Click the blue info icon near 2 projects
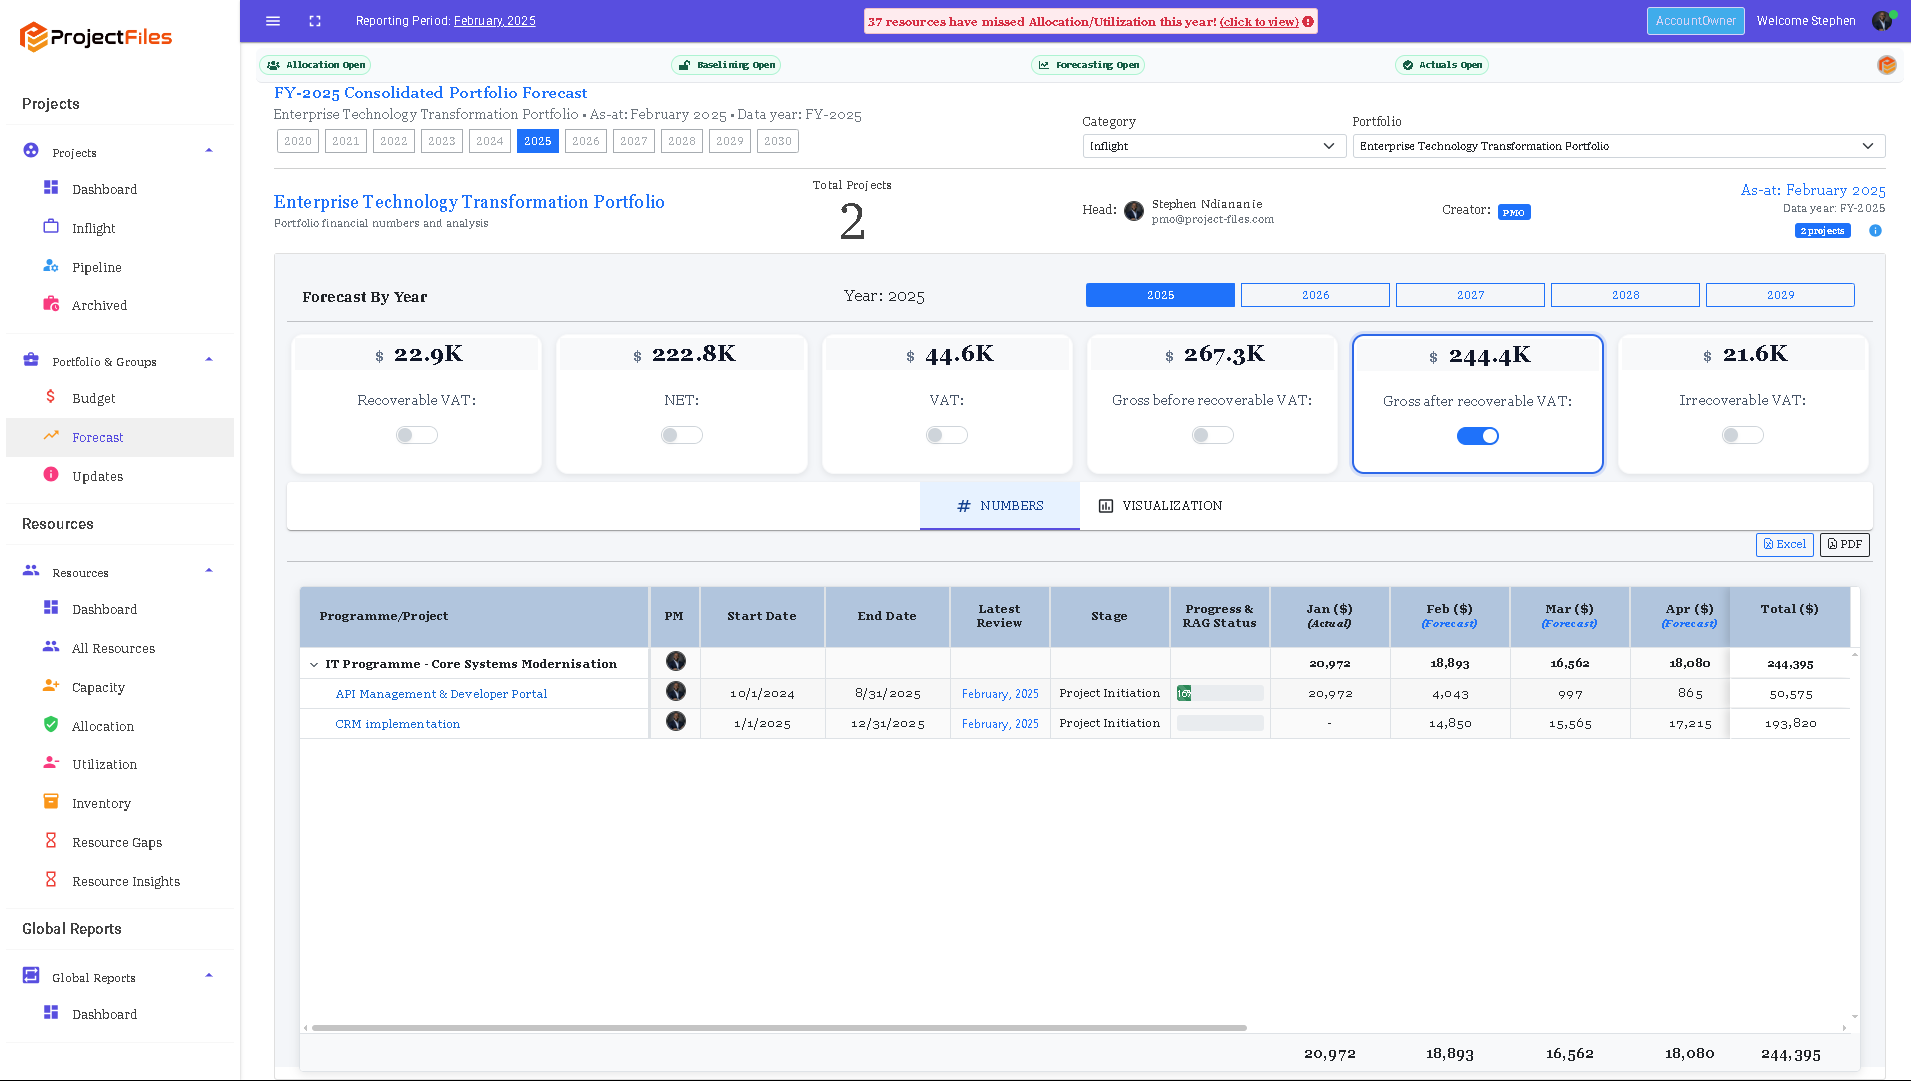The height and width of the screenshot is (1081, 1911). pos(1875,231)
